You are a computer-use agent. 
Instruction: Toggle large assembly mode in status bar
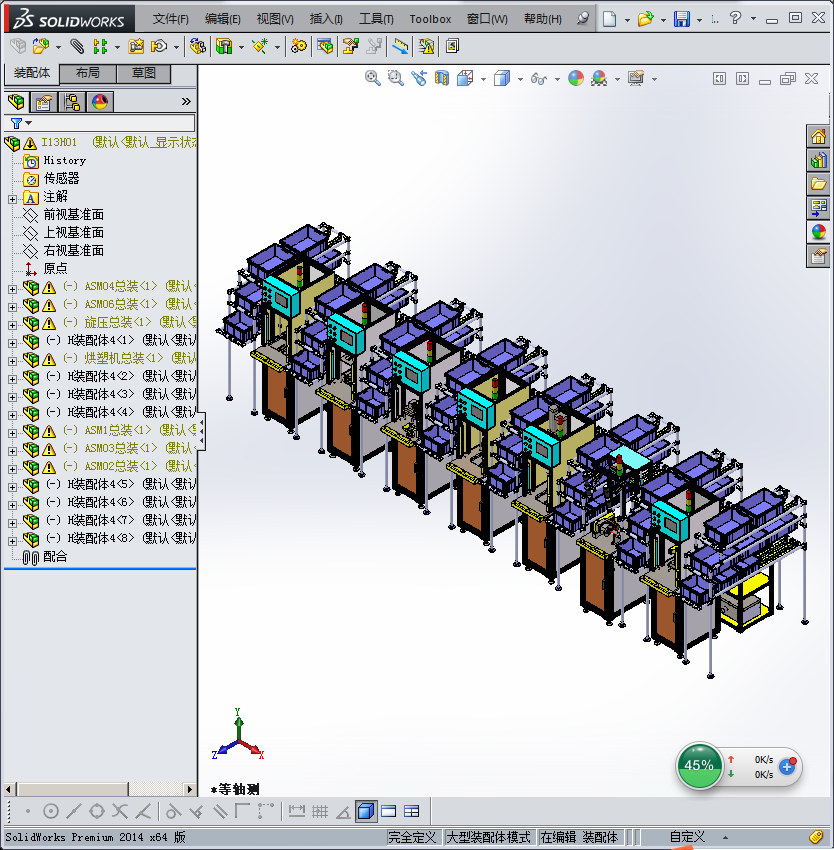point(488,837)
